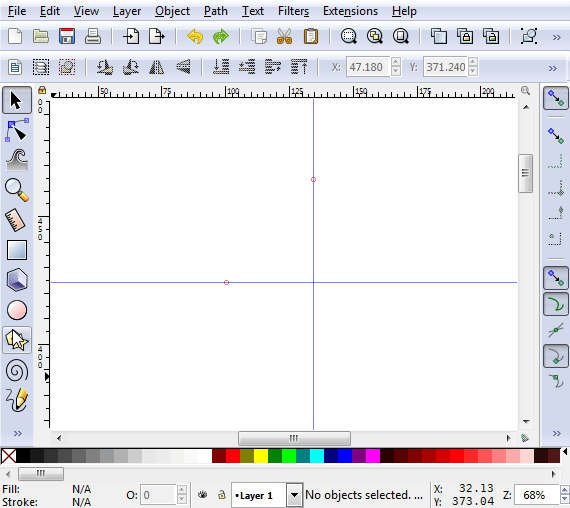
Task: Select the Zoom magnifier tool
Action: (x=17, y=189)
